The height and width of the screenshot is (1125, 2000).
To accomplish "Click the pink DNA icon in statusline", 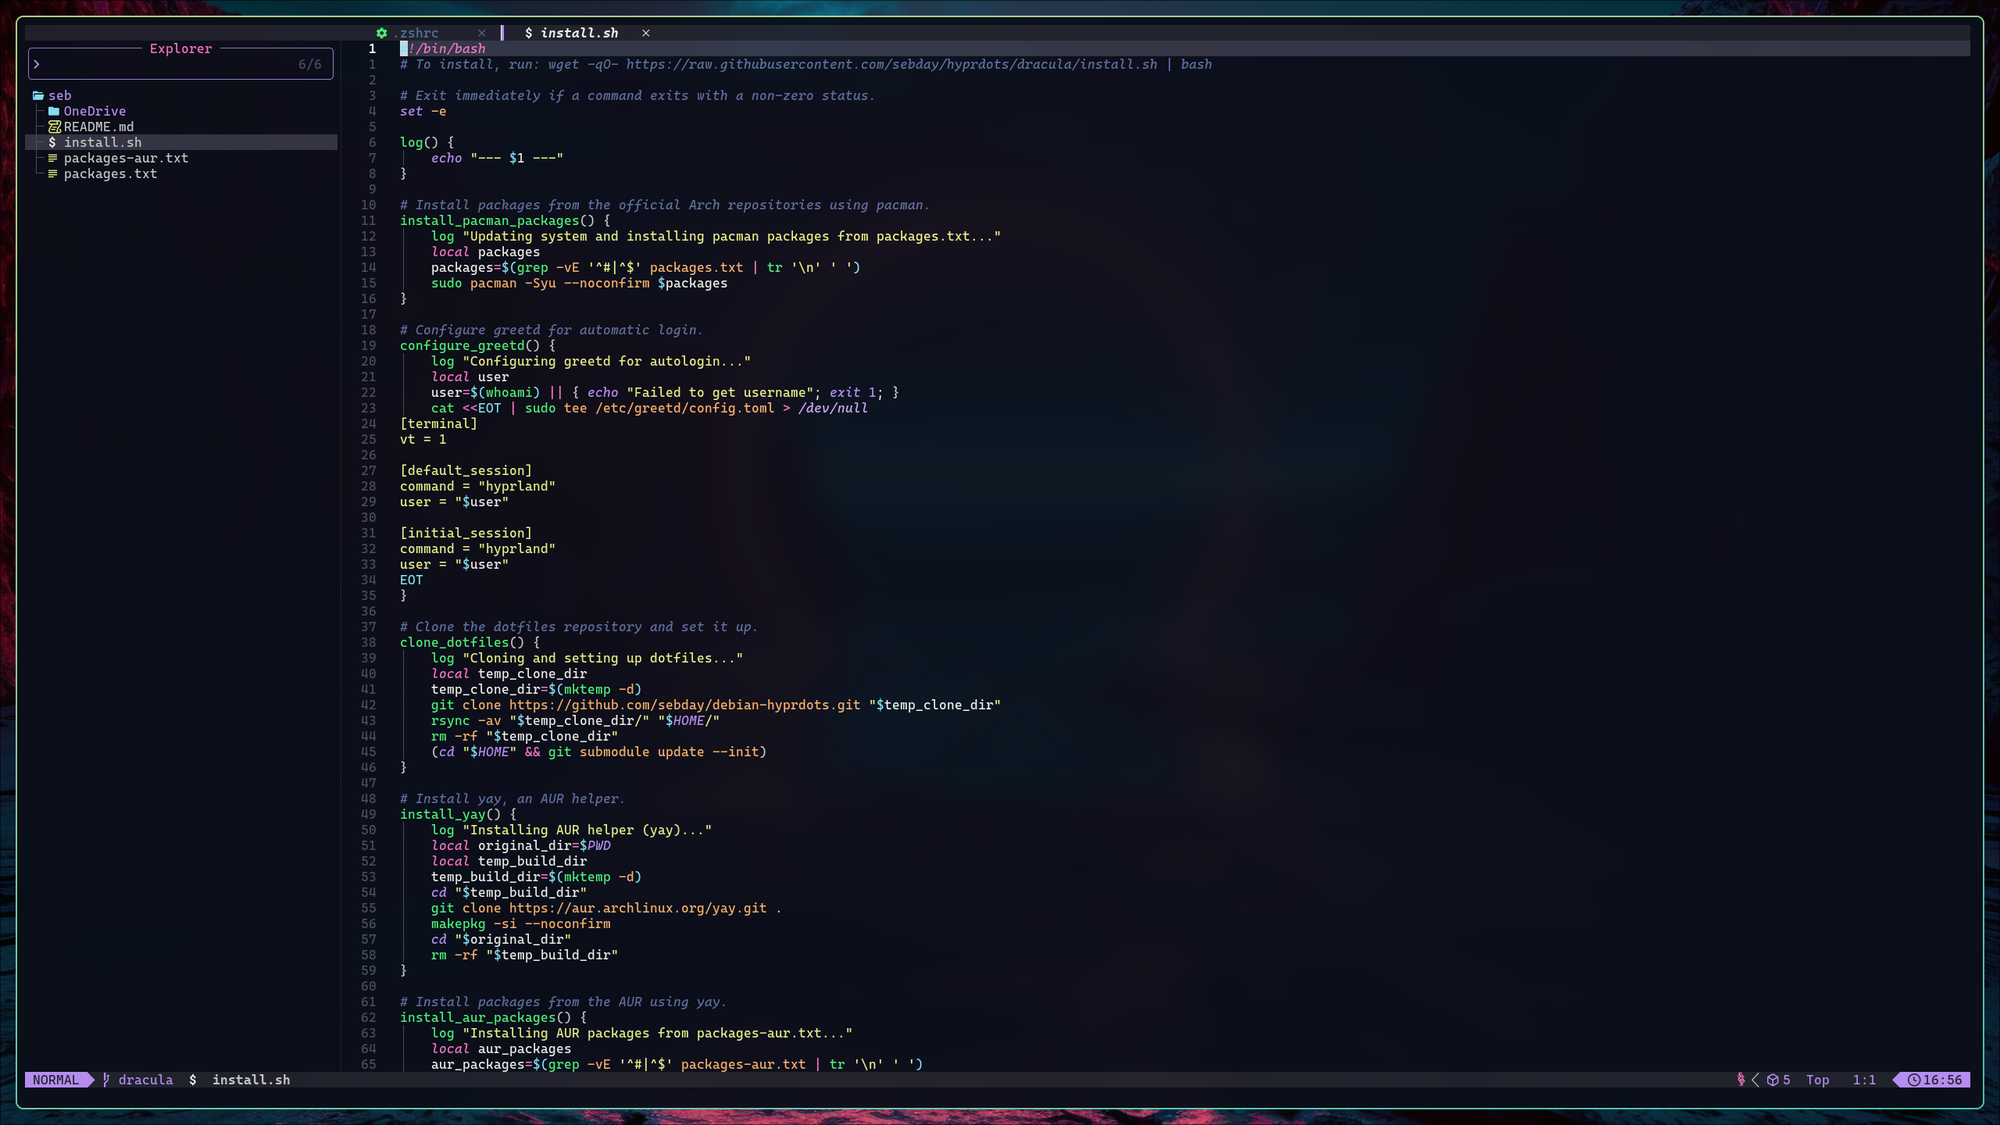I will (1741, 1080).
